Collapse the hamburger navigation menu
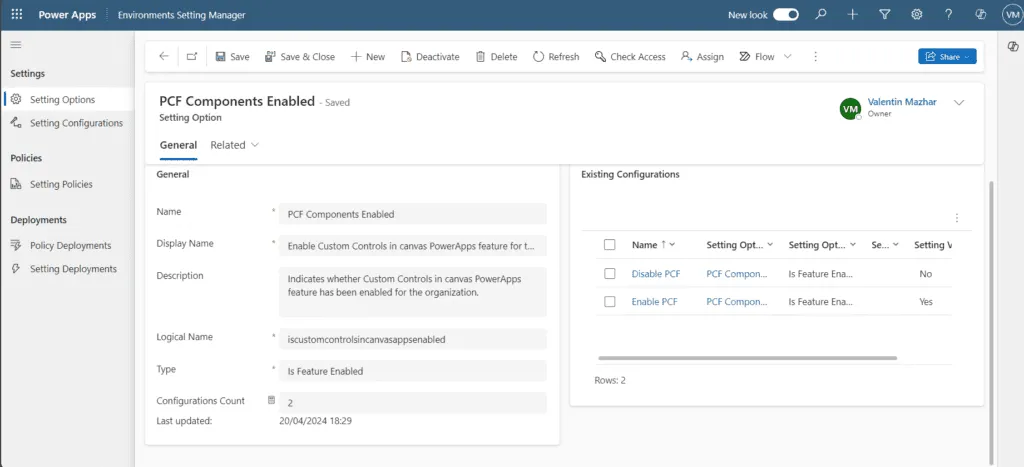Image resolution: width=1024 pixels, height=467 pixels. 16,44
